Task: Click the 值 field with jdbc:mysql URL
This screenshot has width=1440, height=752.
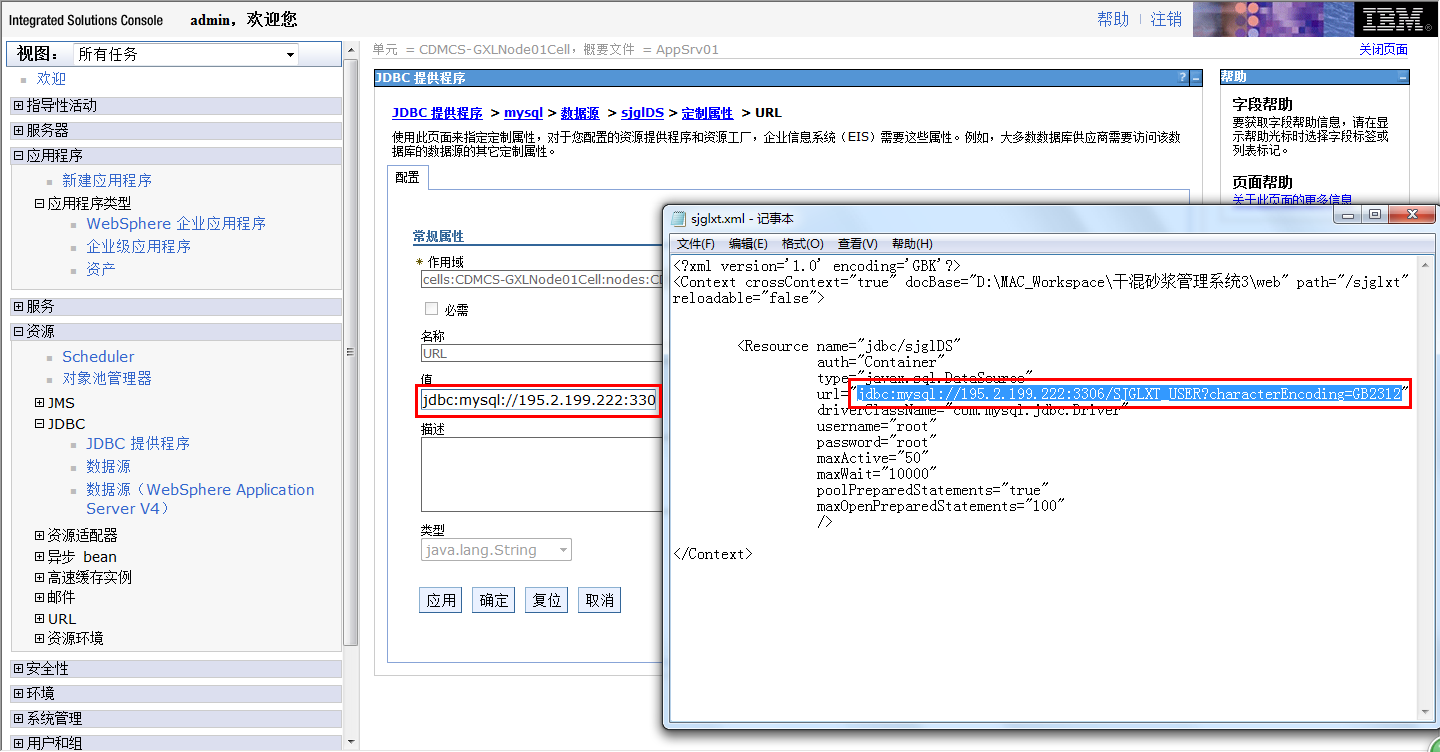Action: (x=540, y=400)
